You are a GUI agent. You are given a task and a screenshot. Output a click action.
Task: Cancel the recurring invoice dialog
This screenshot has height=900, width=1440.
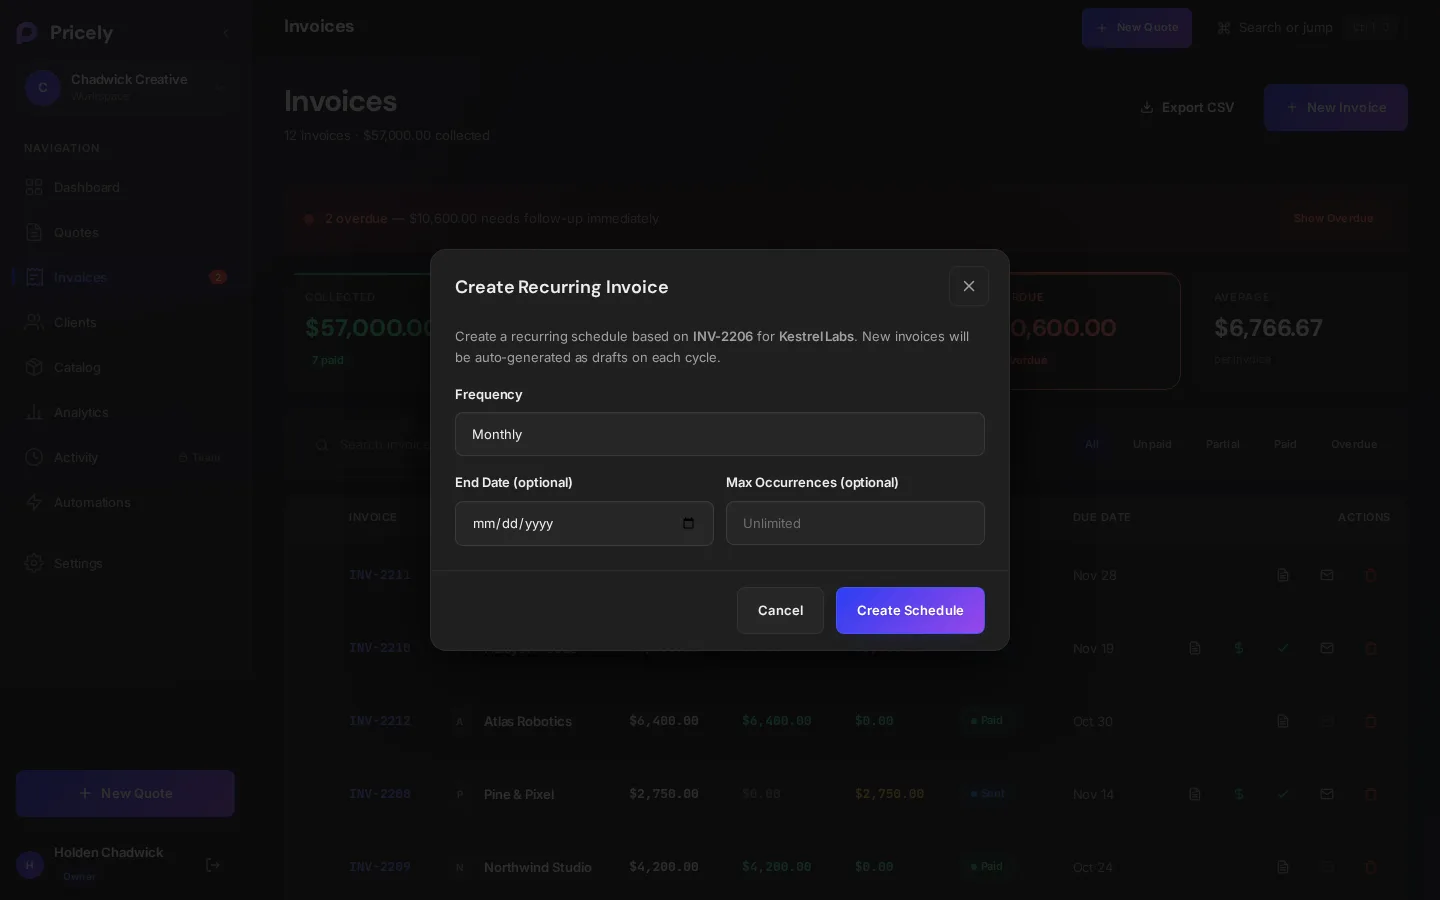[780, 610]
